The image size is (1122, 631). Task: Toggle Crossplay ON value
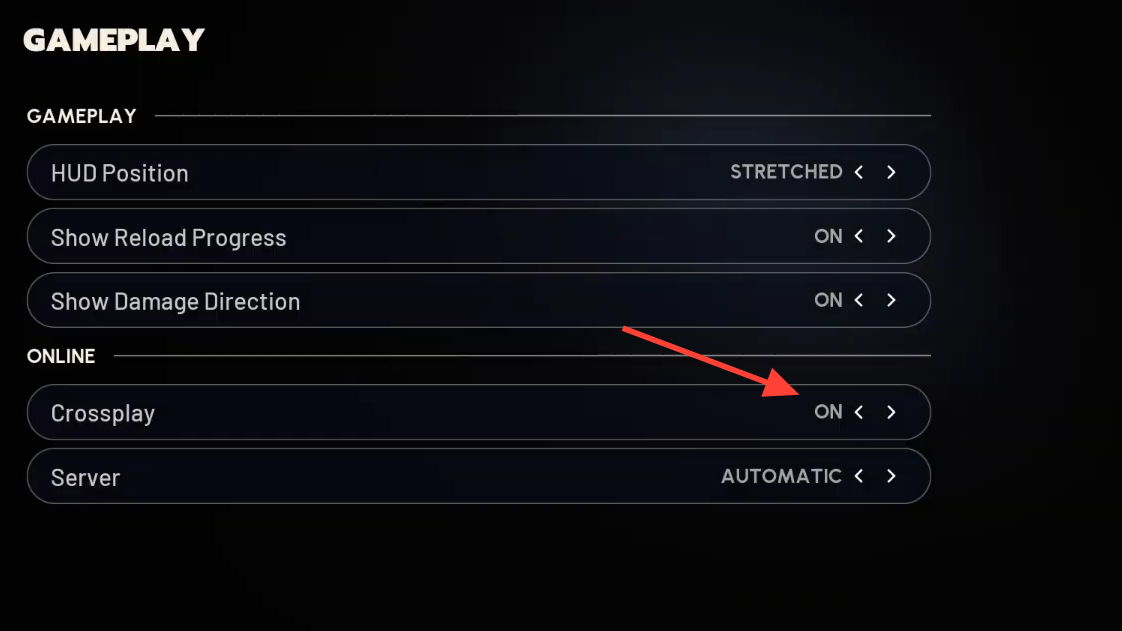pyautogui.click(x=828, y=412)
